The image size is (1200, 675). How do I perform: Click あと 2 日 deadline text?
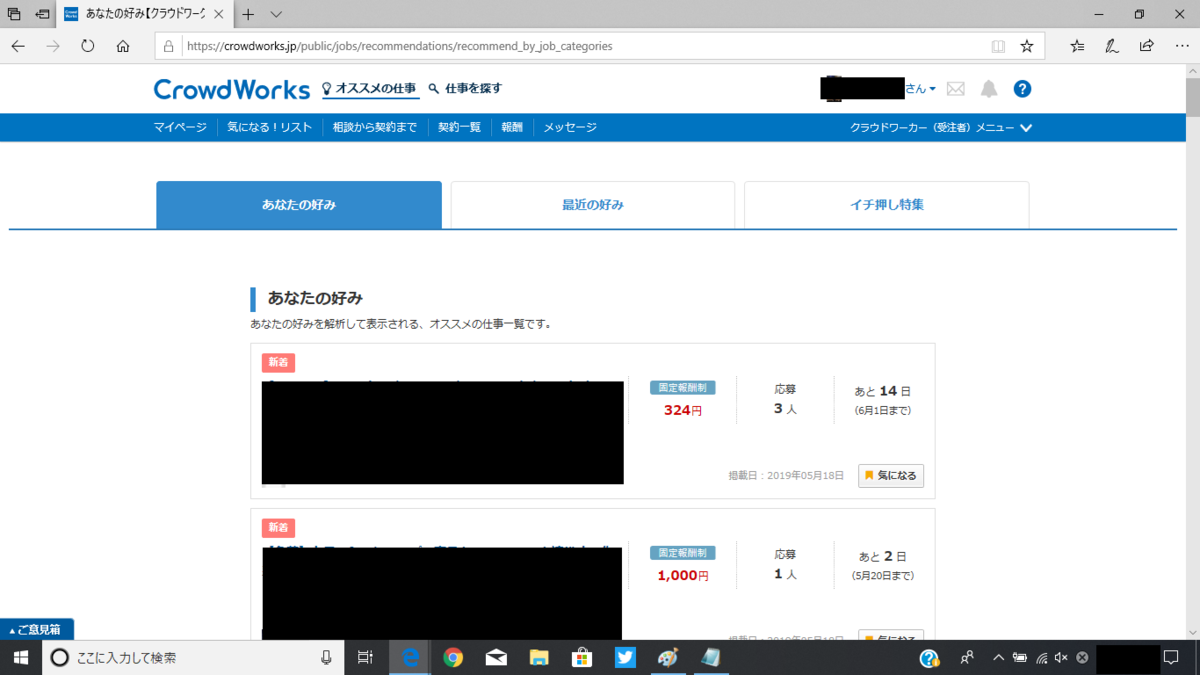point(882,556)
